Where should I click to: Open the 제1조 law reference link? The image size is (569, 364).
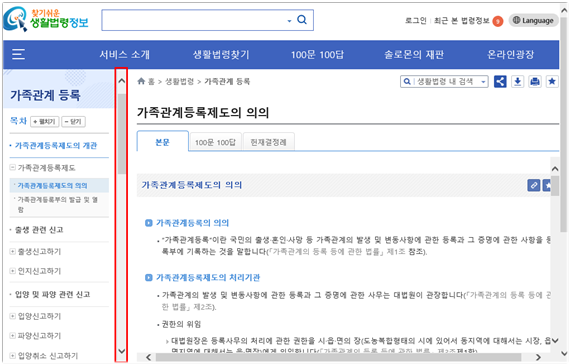tap(396, 251)
